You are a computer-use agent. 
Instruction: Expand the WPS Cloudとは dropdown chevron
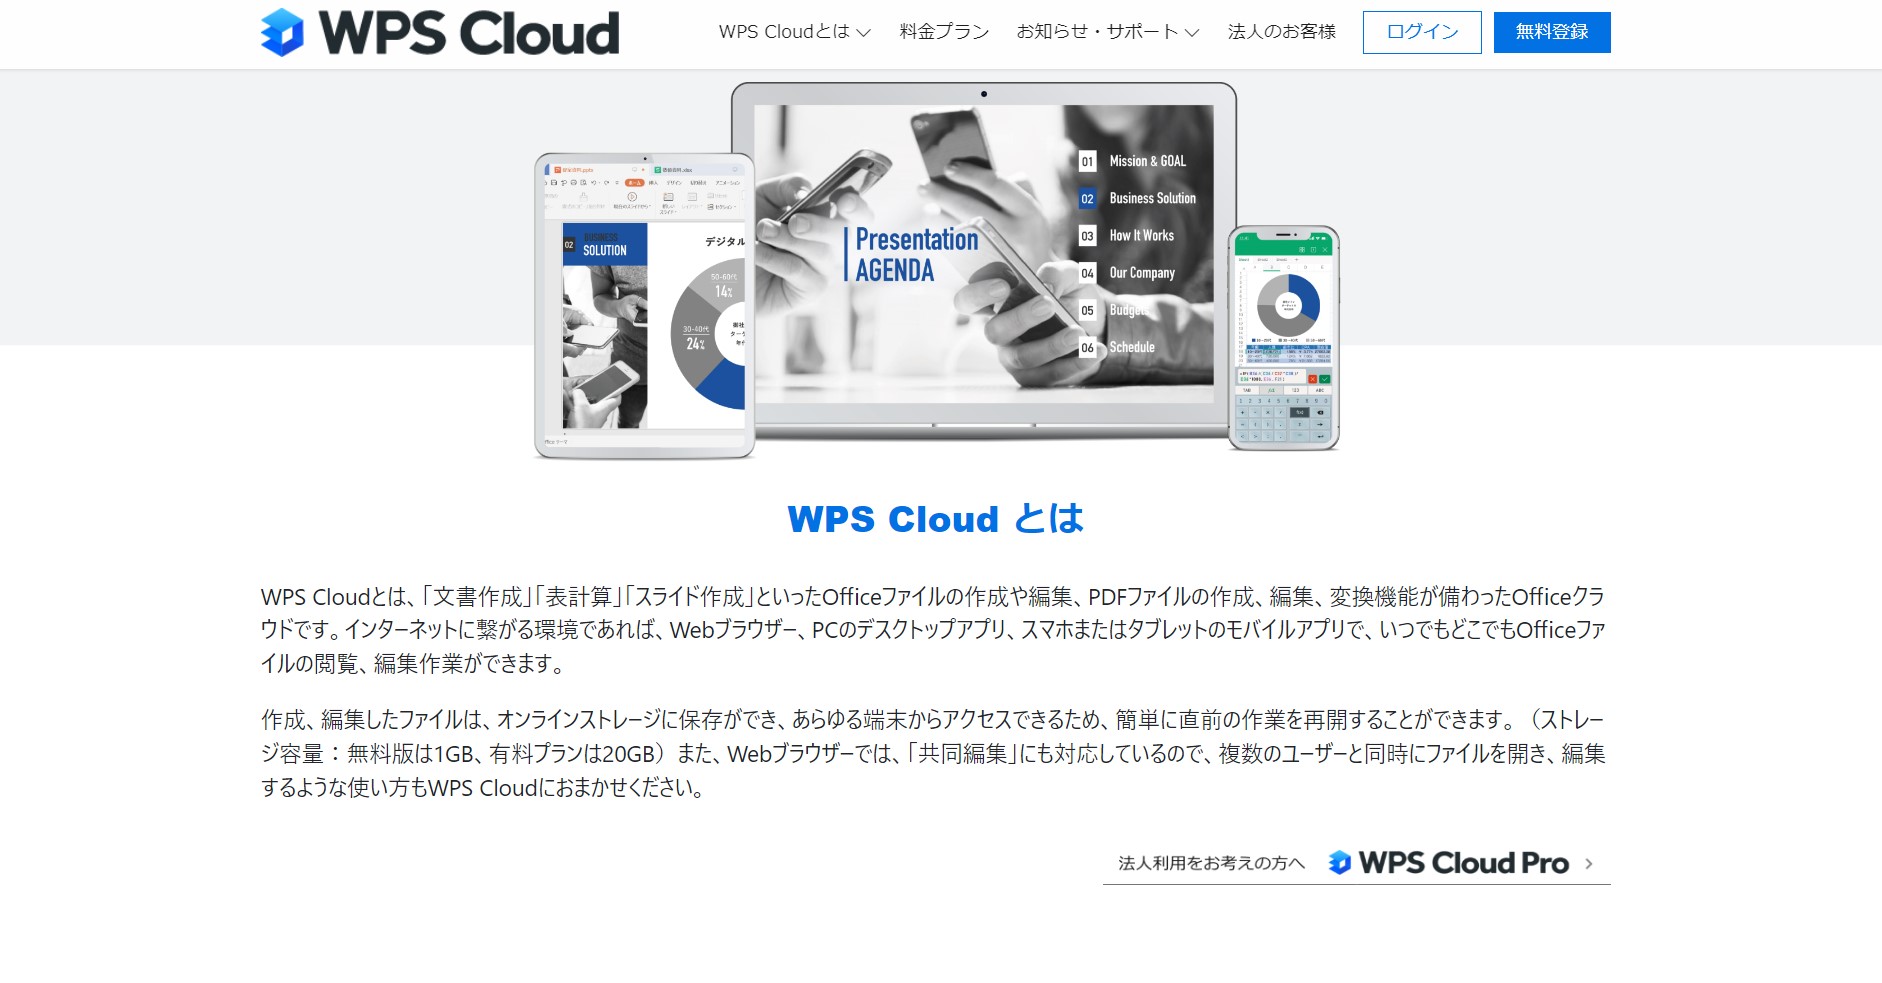(864, 33)
